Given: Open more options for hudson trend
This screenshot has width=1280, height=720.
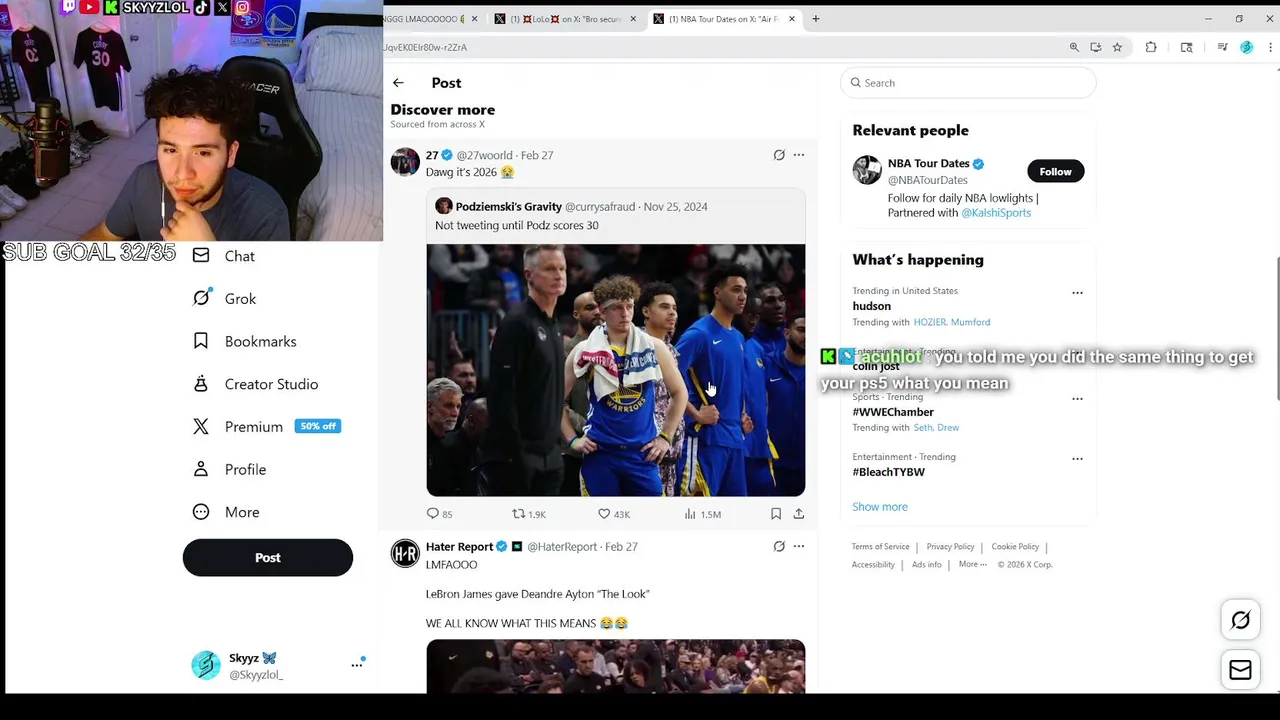Looking at the screenshot, I should (x=1077, y=293).
